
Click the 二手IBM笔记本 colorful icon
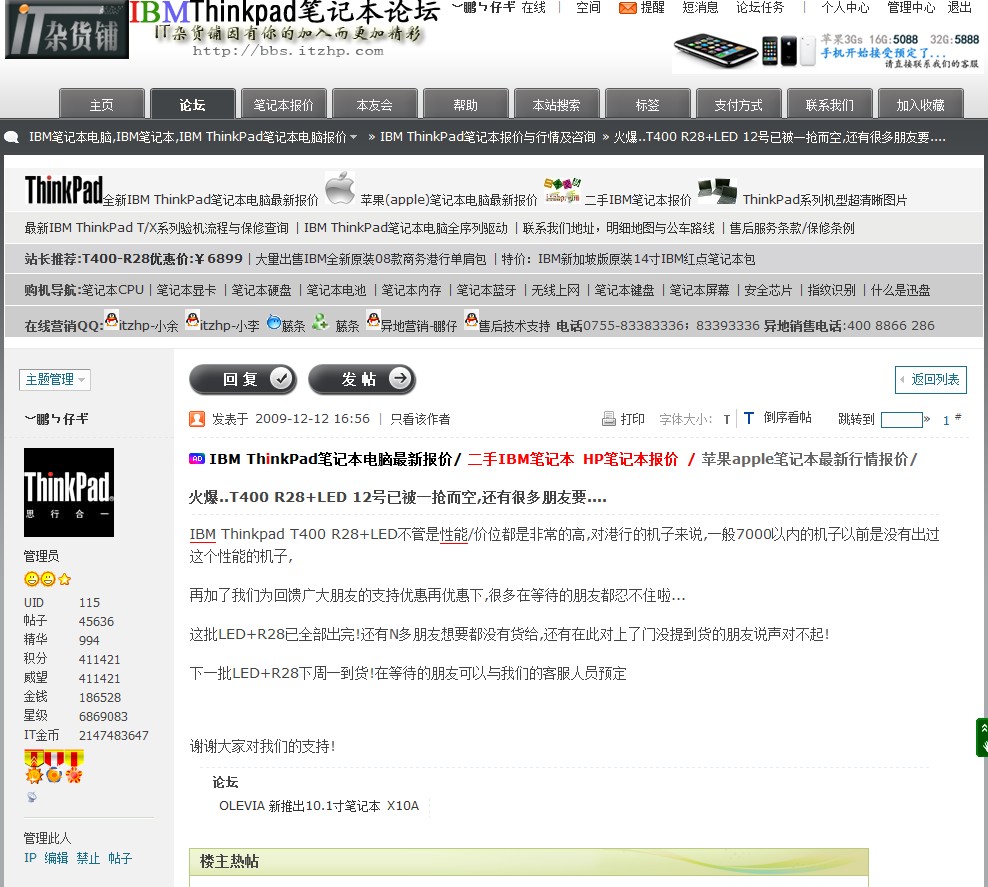pos(562,191)
